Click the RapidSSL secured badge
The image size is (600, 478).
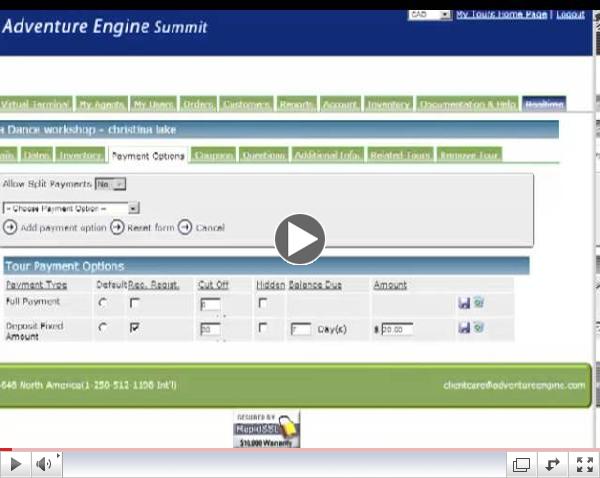(266, 429)
